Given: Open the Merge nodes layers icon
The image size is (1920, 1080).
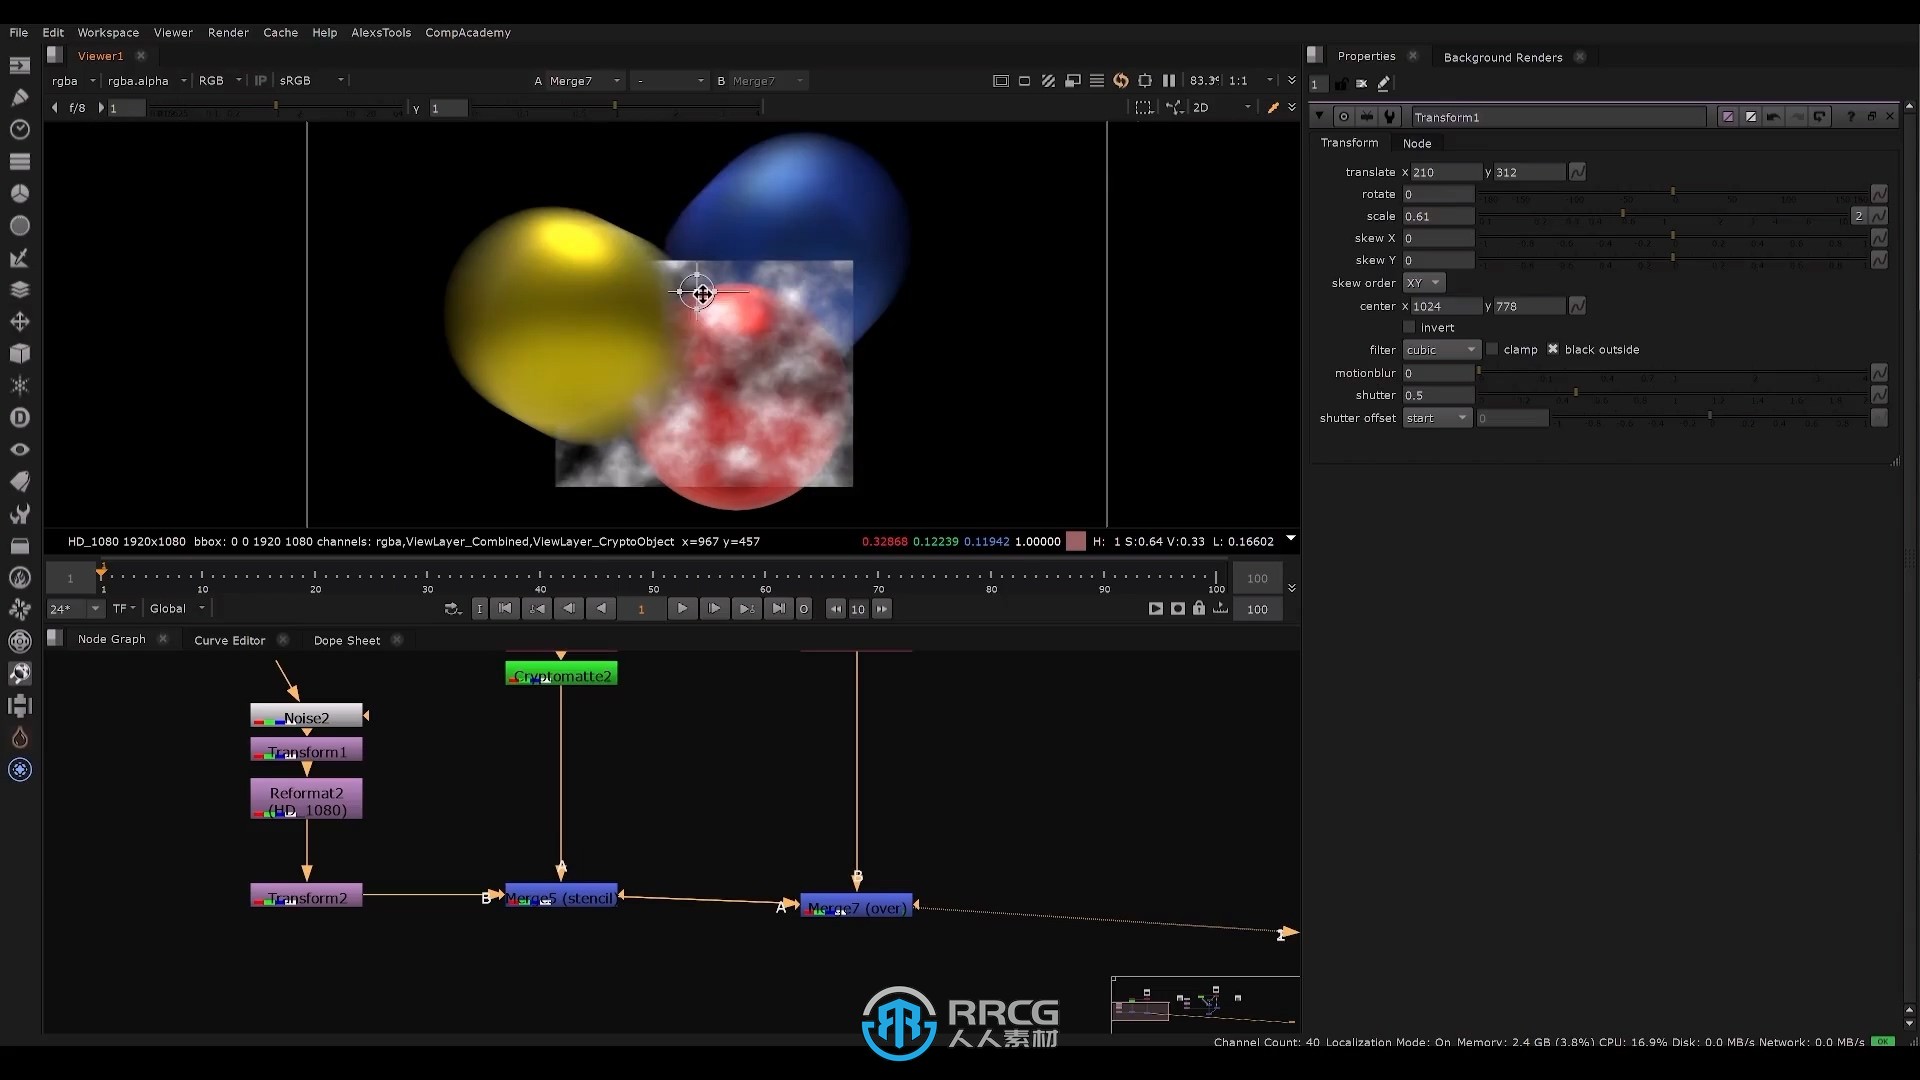Looking at the screenshot, I should click(20, 290).
